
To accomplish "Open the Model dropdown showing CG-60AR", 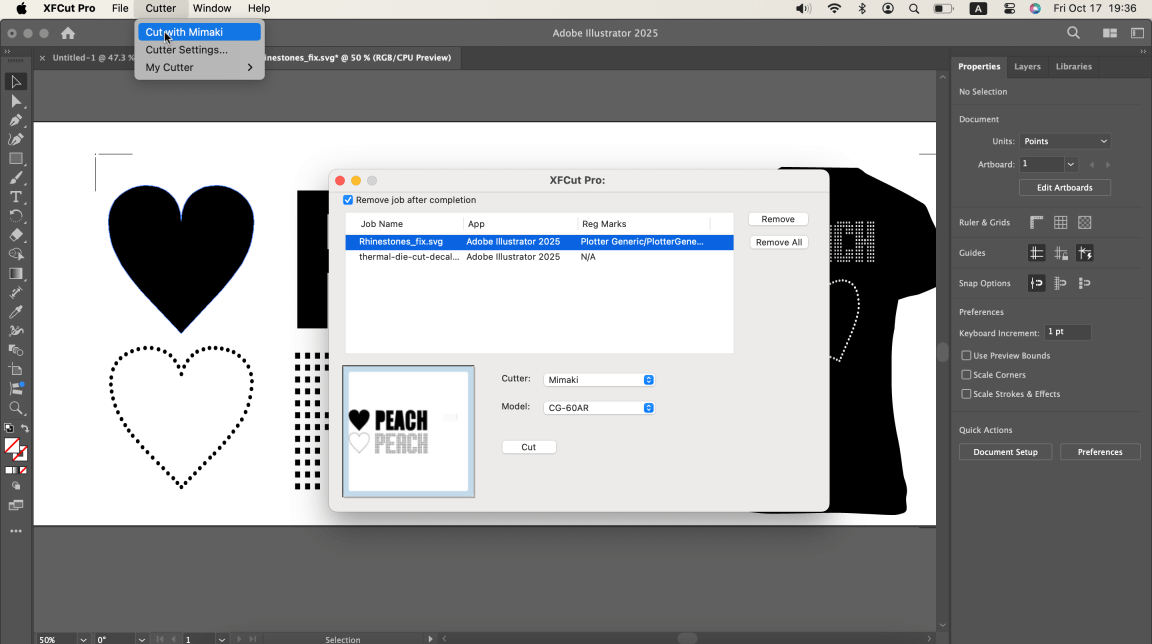I will [599, 408].
